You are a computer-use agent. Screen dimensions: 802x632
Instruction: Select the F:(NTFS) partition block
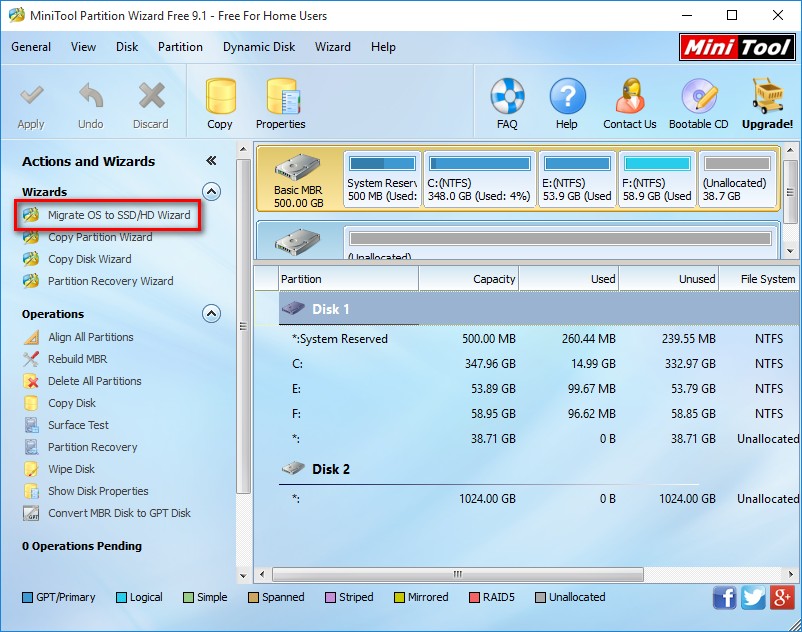(x=657, y=179)
